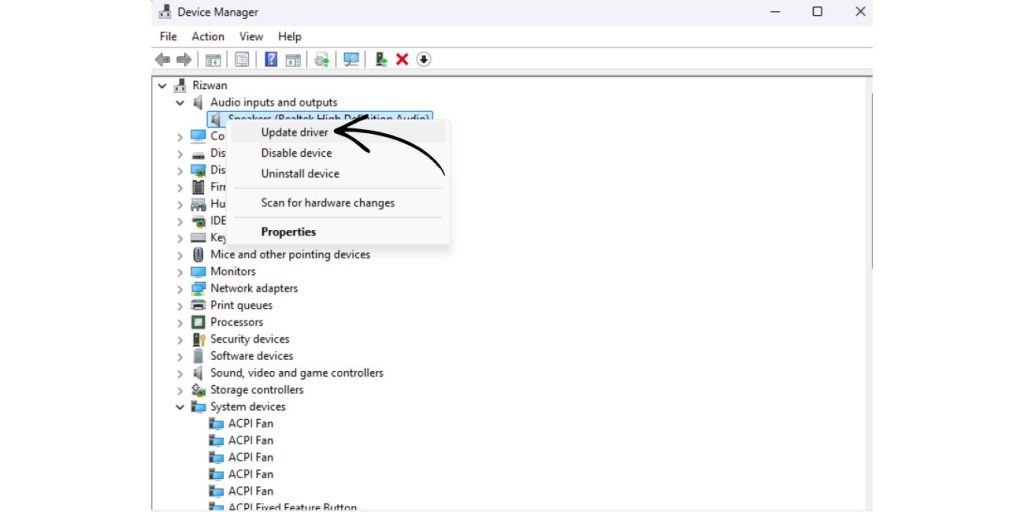Select the Rizwan tree label
The image size is (1024, 512).
210,85
